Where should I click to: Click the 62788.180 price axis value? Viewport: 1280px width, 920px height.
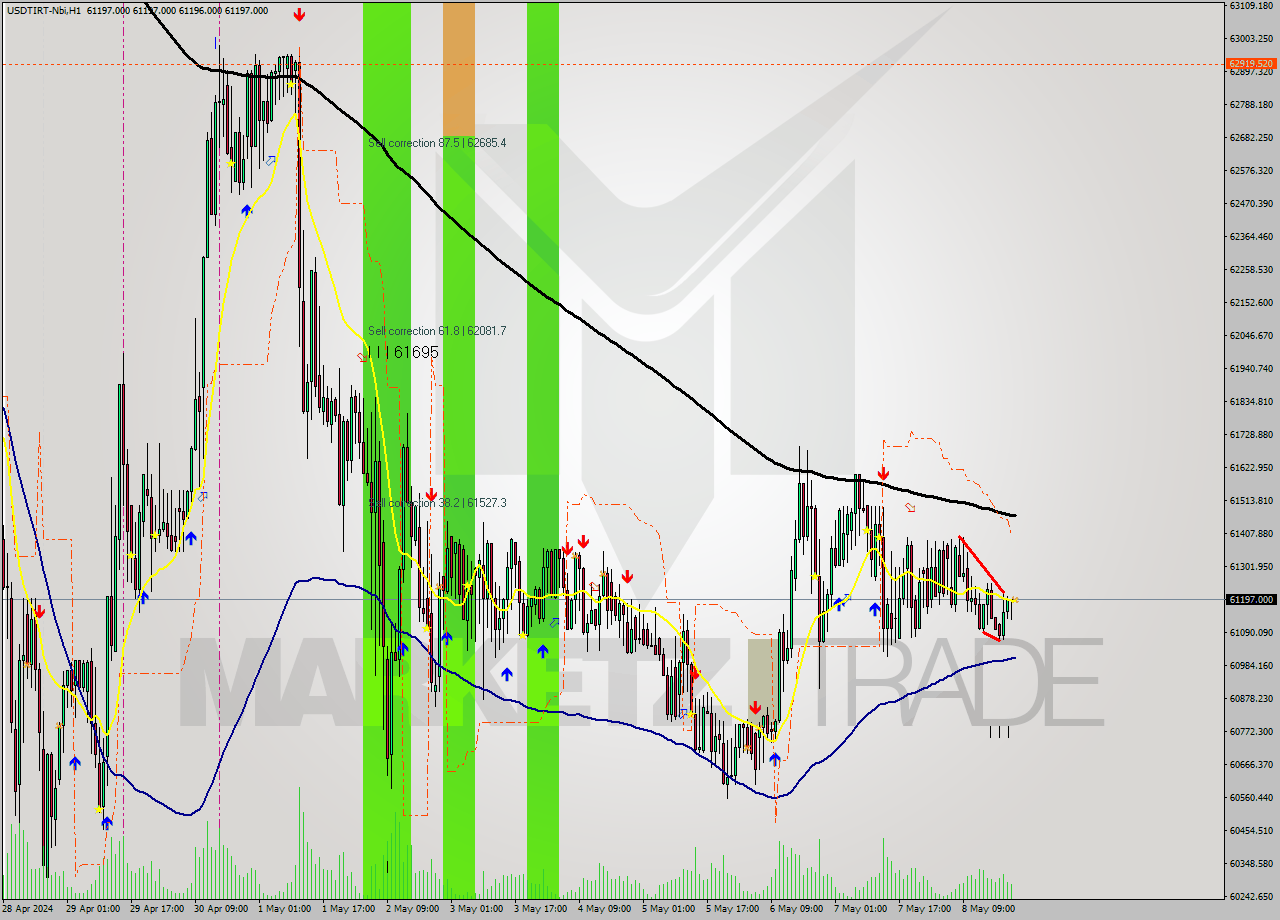[1251, 104]
